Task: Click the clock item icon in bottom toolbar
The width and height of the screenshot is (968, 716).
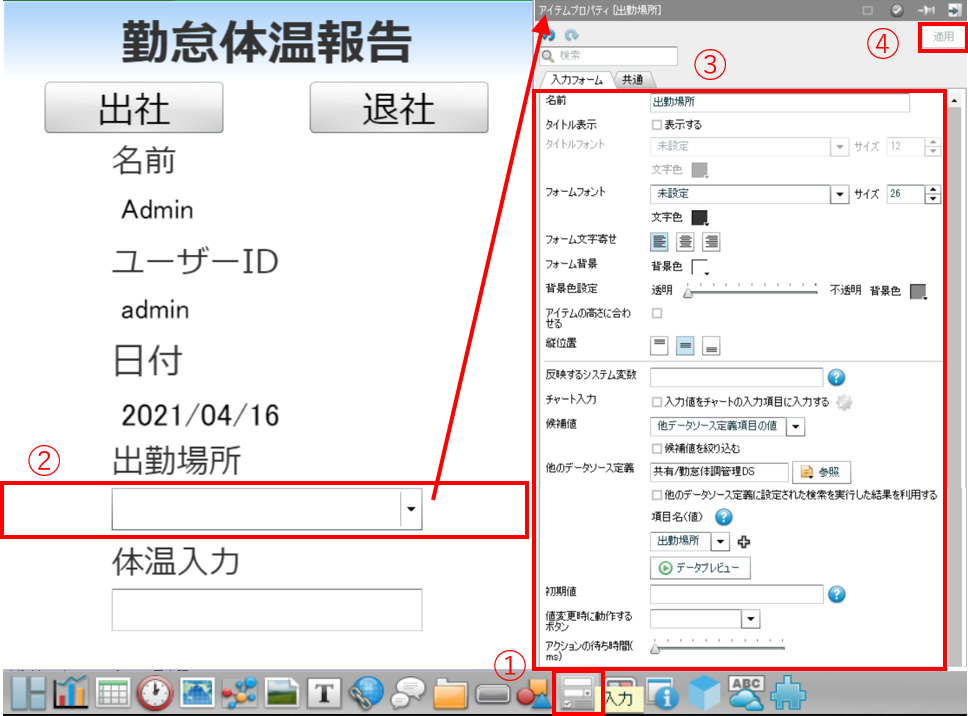Action: 155,692
